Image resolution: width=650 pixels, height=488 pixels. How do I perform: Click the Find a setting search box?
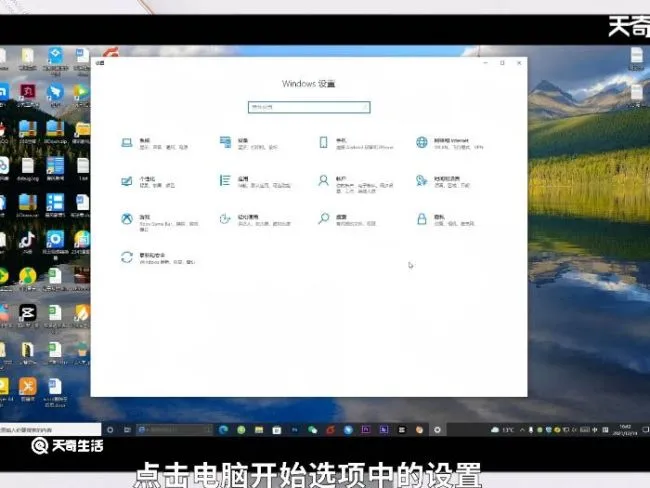(309, 107)
